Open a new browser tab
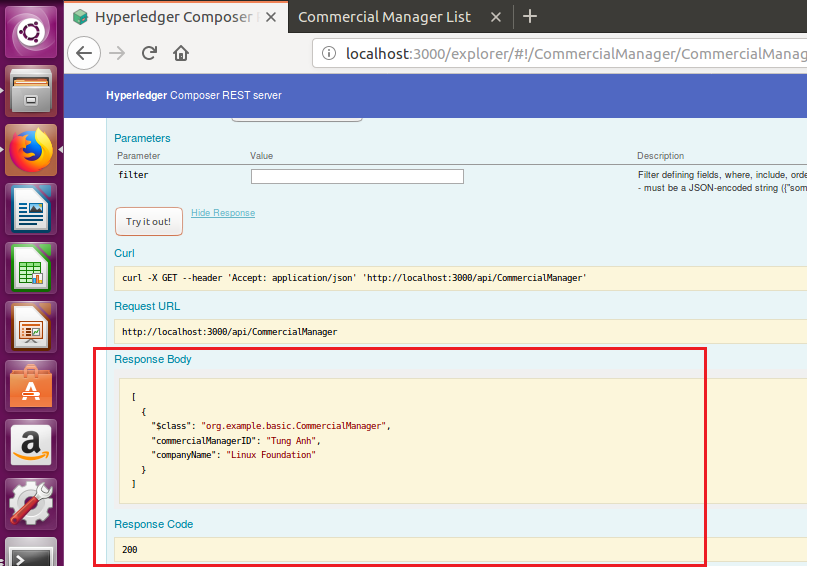This screenshot has width=815, height=571. [530, 17]
